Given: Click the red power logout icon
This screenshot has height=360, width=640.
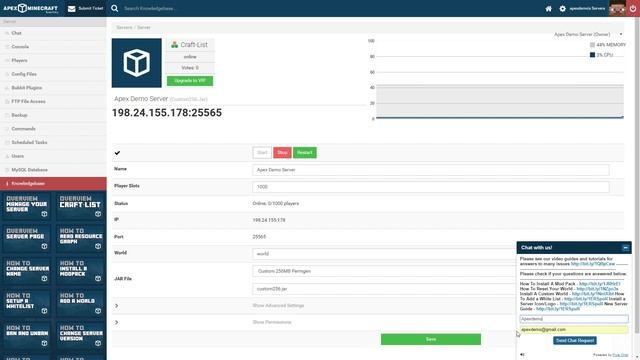Looking at the screenshot, I should coord(633,8).
